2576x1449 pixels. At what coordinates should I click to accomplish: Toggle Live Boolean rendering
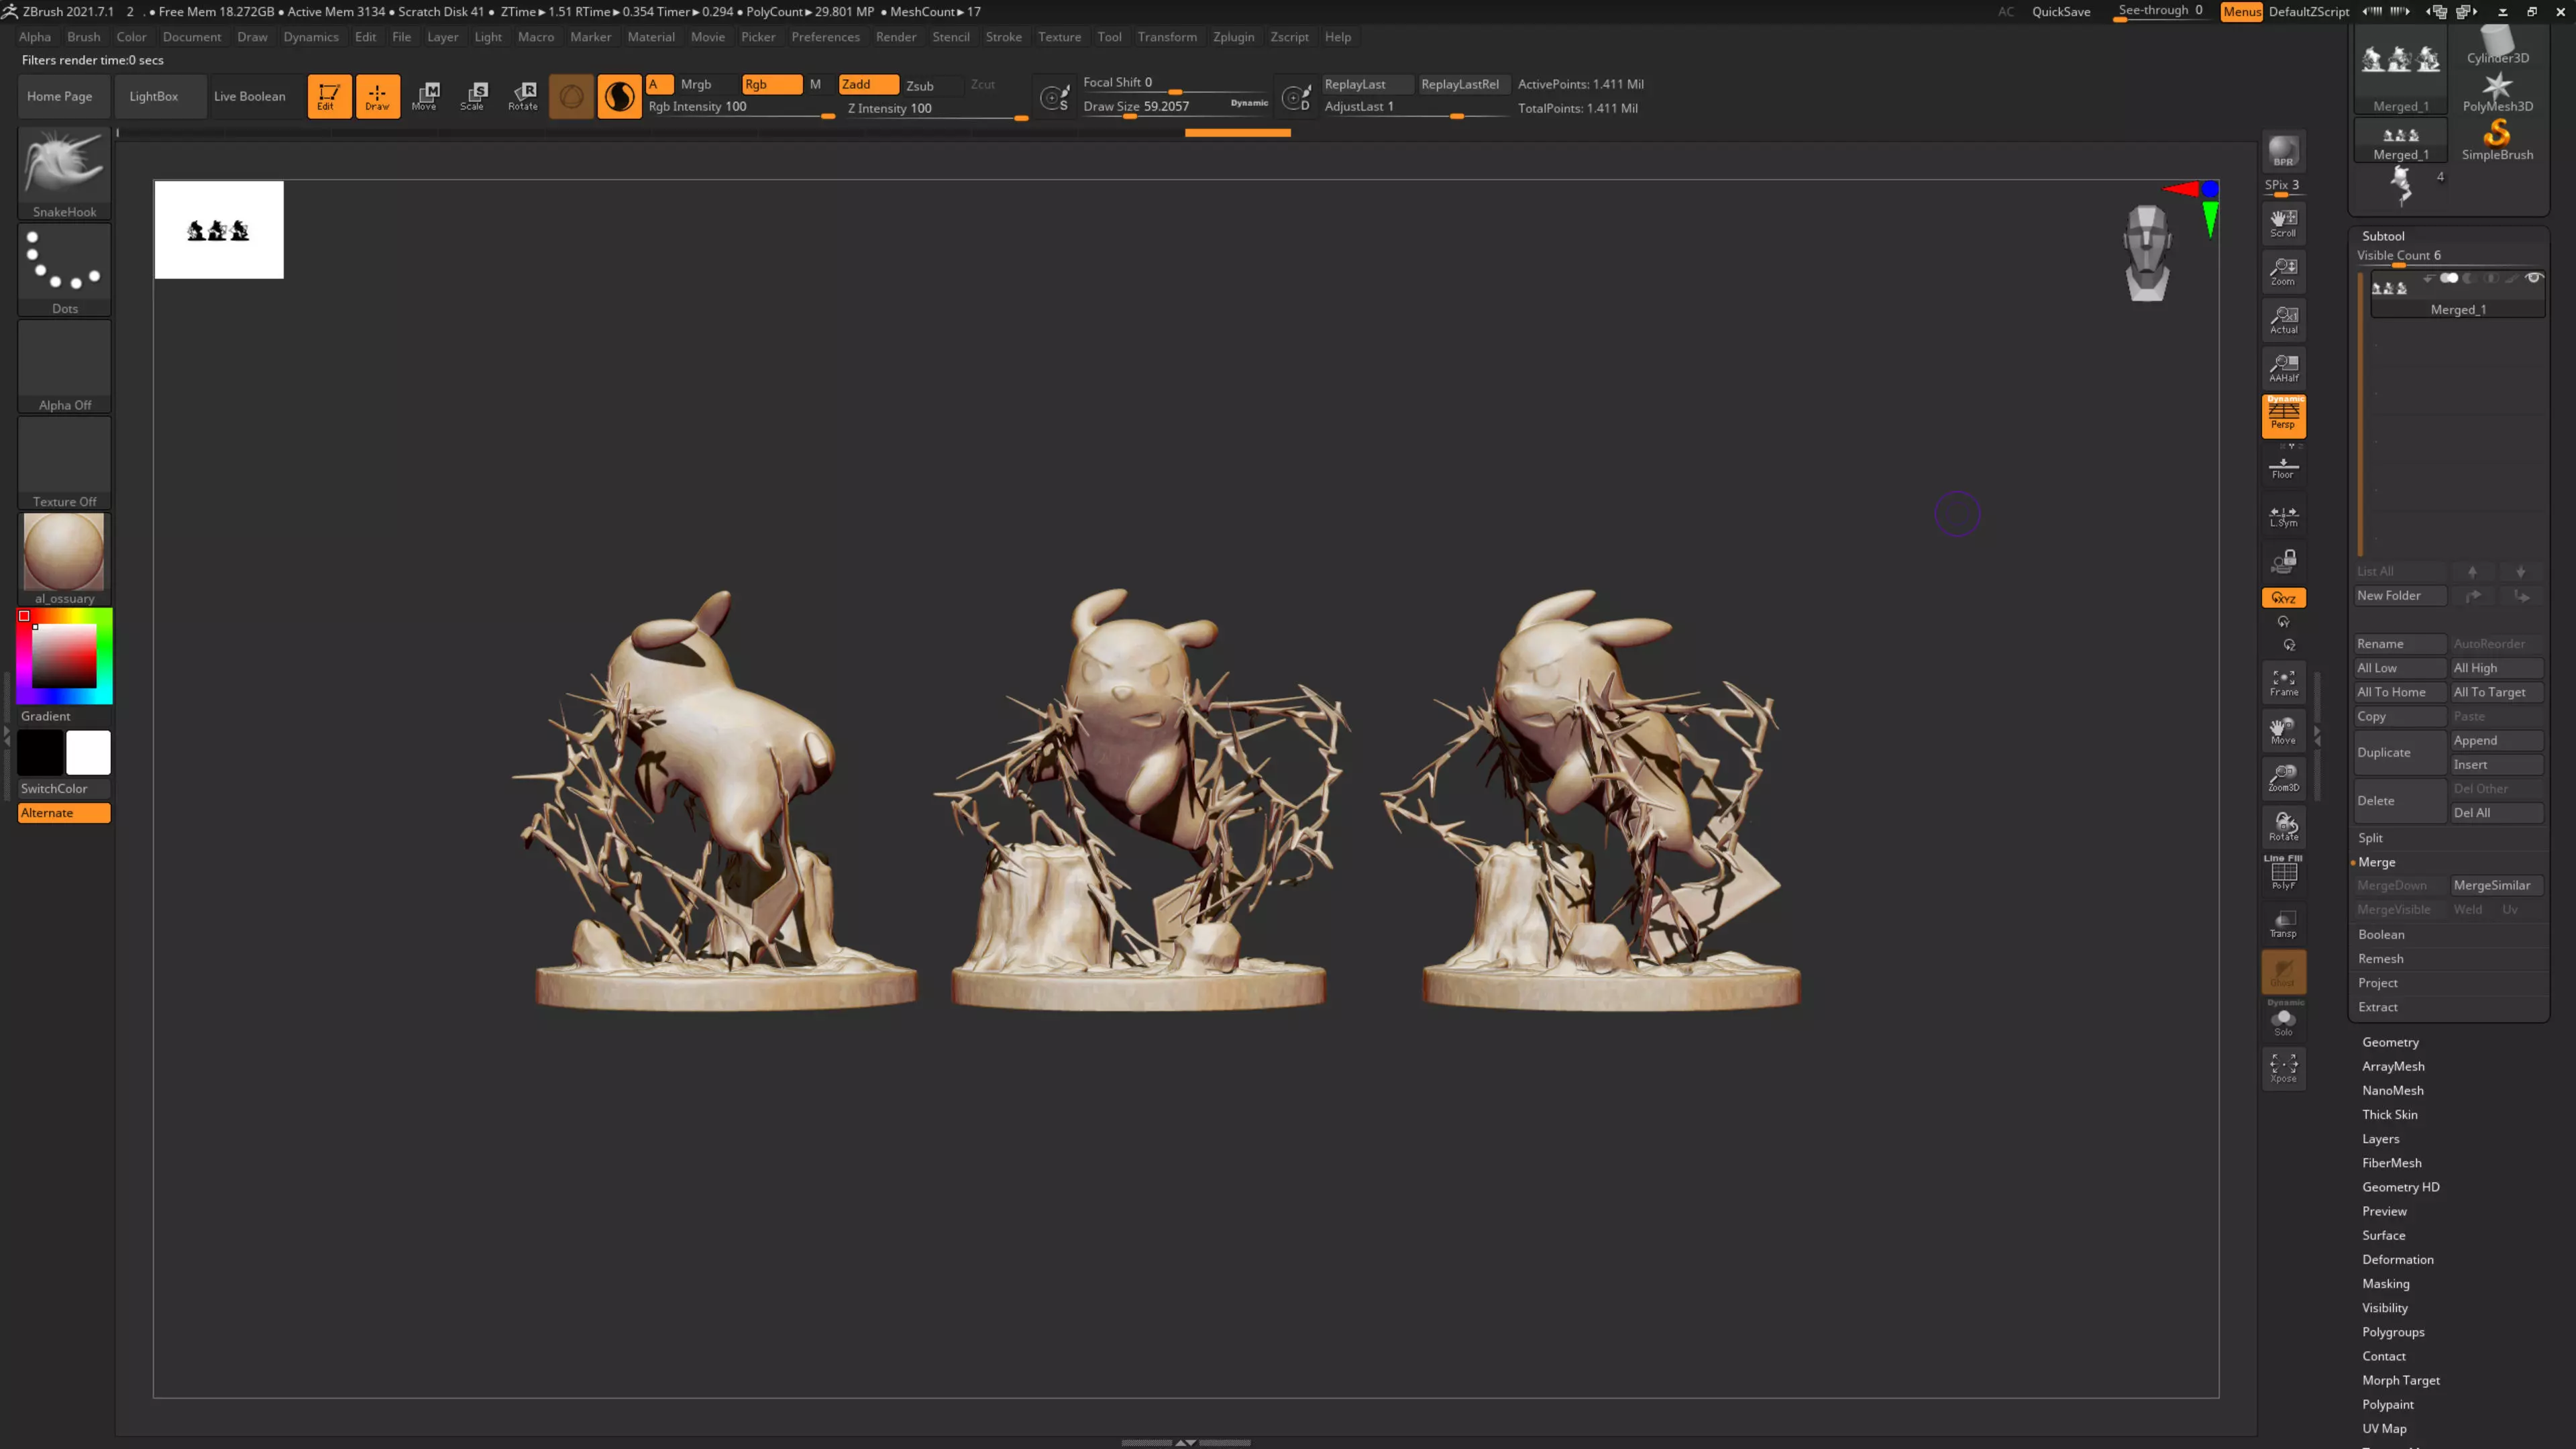click(249, 96)
